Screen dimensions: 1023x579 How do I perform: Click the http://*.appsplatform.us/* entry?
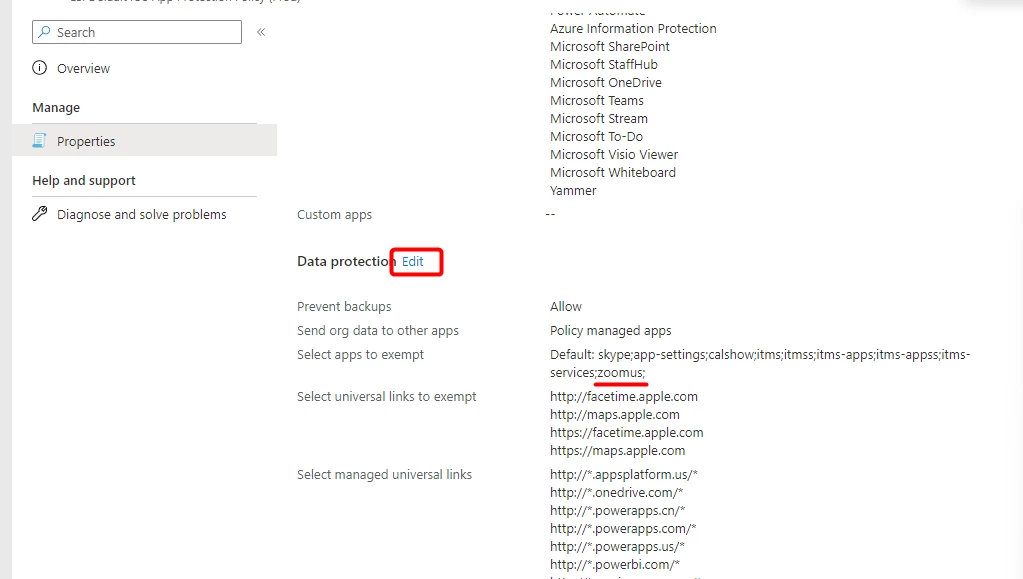point(624,475)
